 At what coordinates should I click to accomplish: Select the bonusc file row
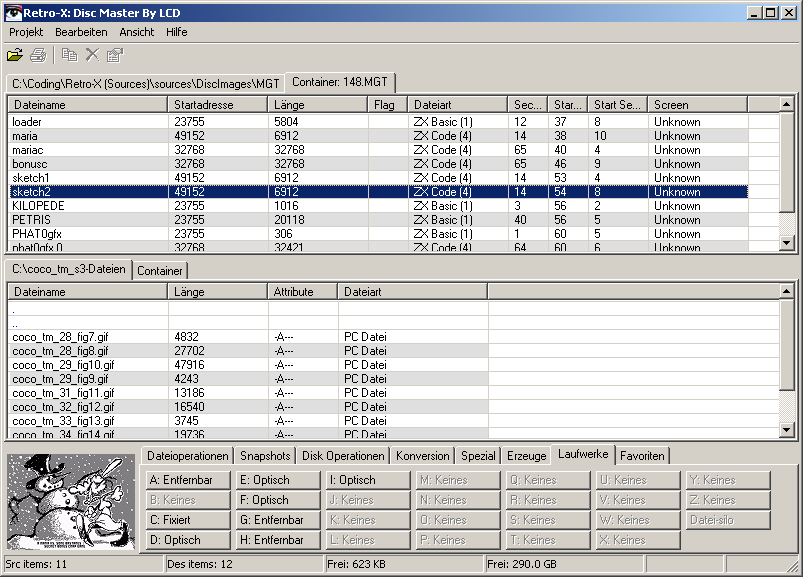[378, 164]
